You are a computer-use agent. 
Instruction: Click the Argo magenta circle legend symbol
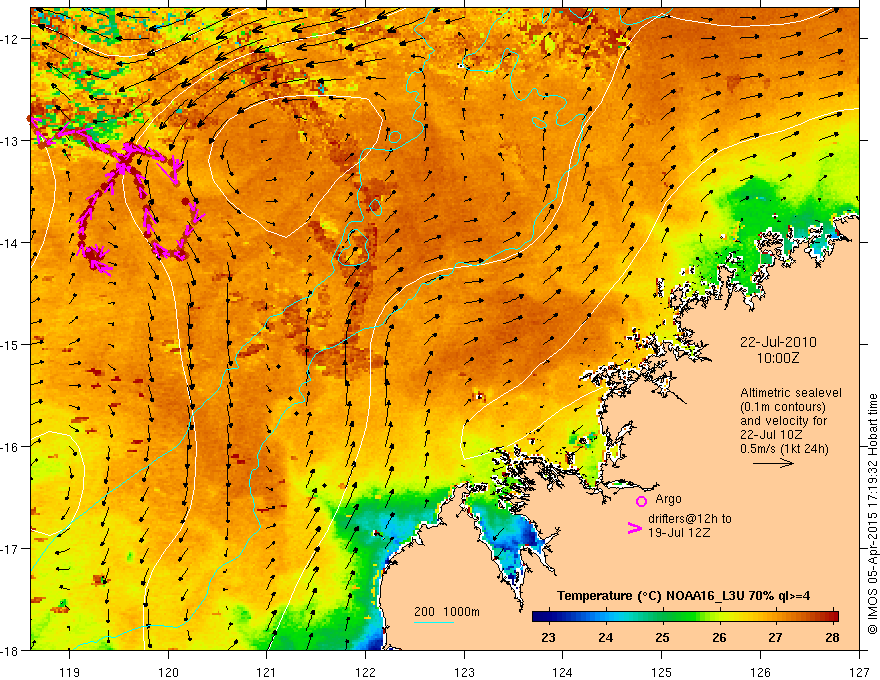pyautogui.click(x=641, y=501)
